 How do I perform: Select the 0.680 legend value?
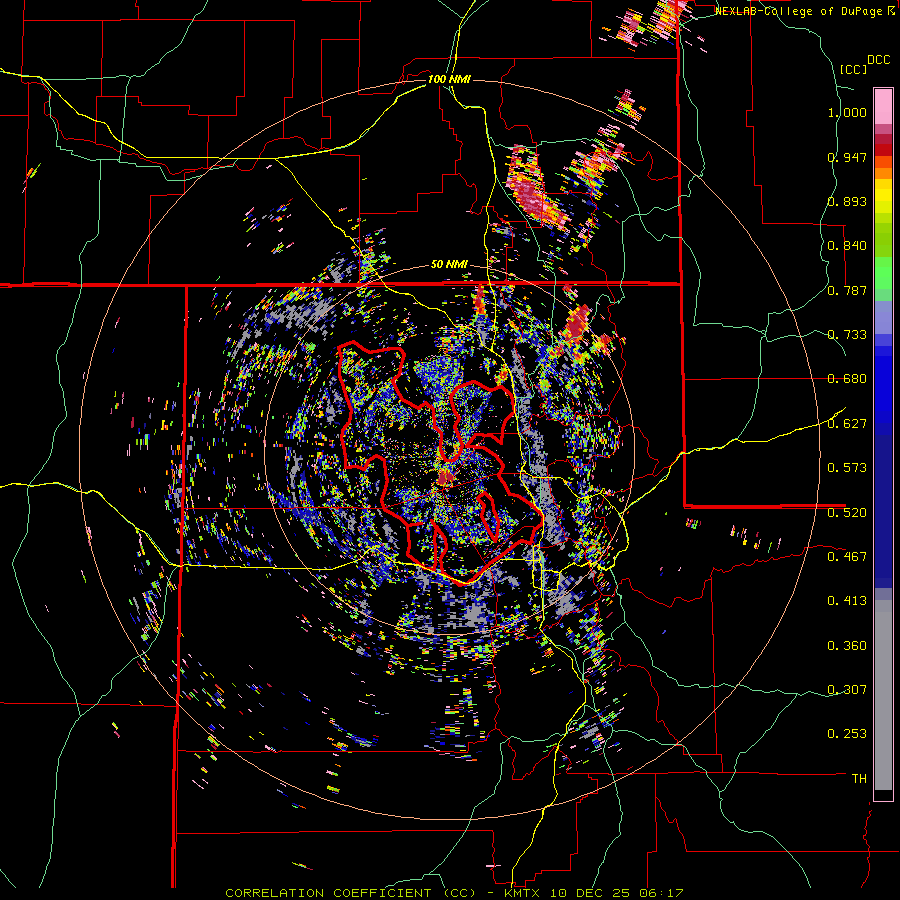[x=847, y=379]
